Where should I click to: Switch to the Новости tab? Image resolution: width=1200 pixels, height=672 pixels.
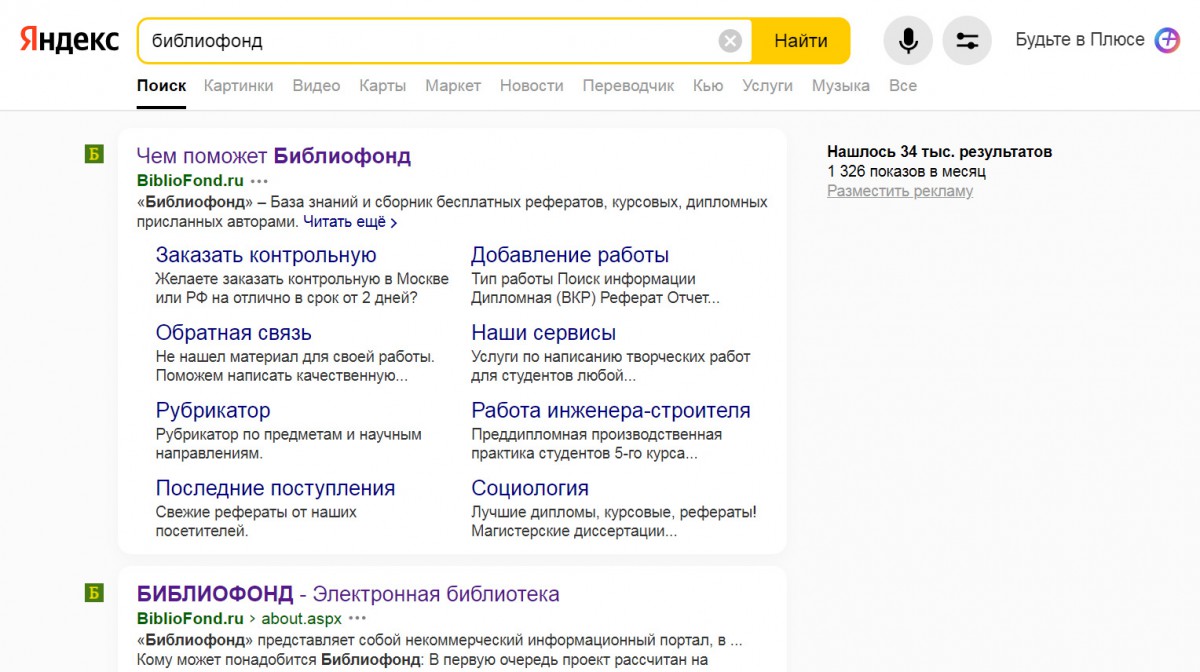click(532, 86)
